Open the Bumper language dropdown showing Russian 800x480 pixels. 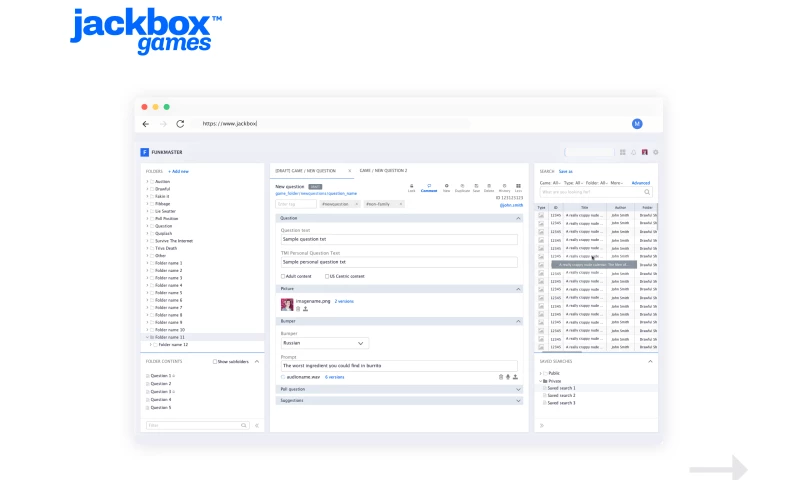[324, 343]
